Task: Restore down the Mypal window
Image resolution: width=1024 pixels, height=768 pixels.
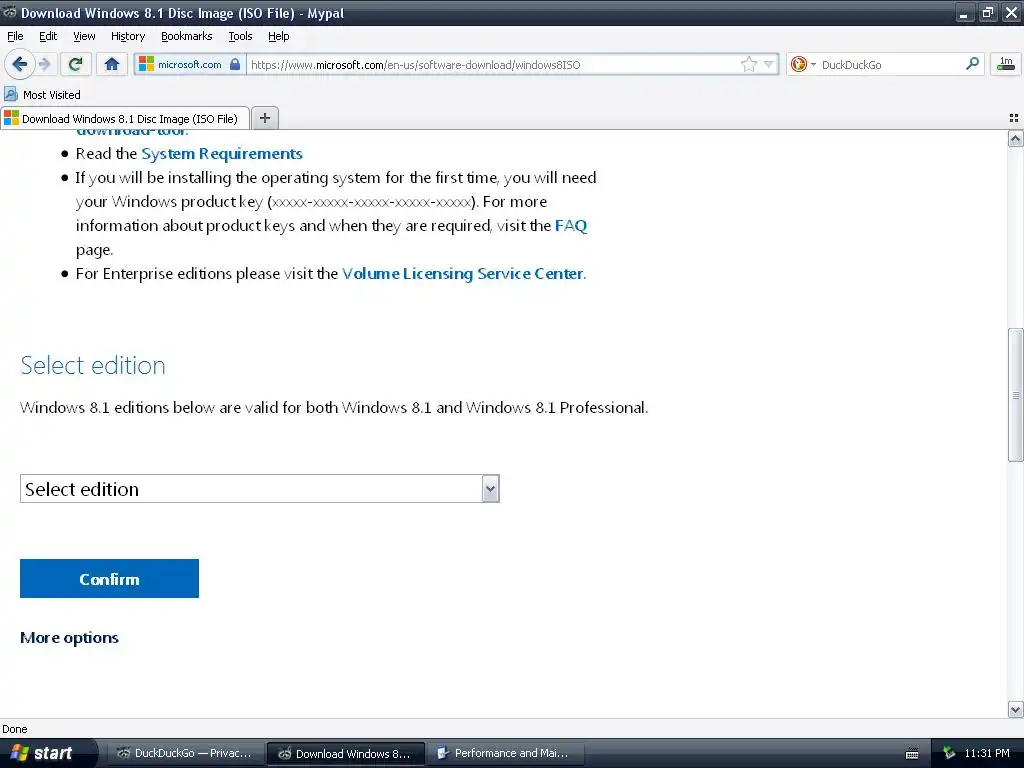Action: click(987, 12)
